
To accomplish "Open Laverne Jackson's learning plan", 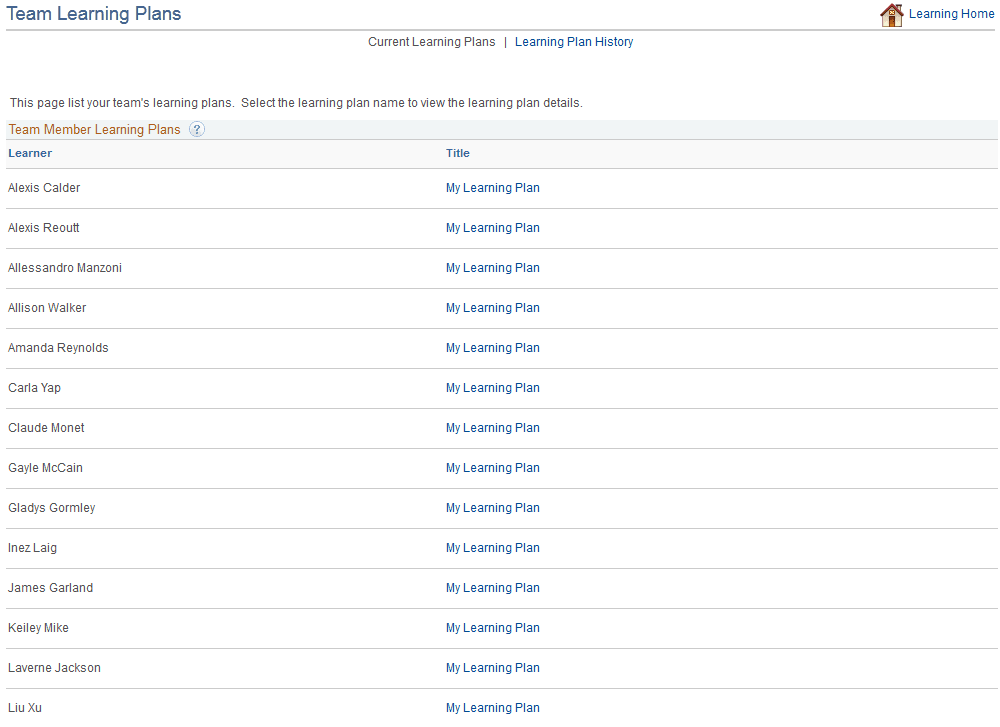I will click(492, 667).
